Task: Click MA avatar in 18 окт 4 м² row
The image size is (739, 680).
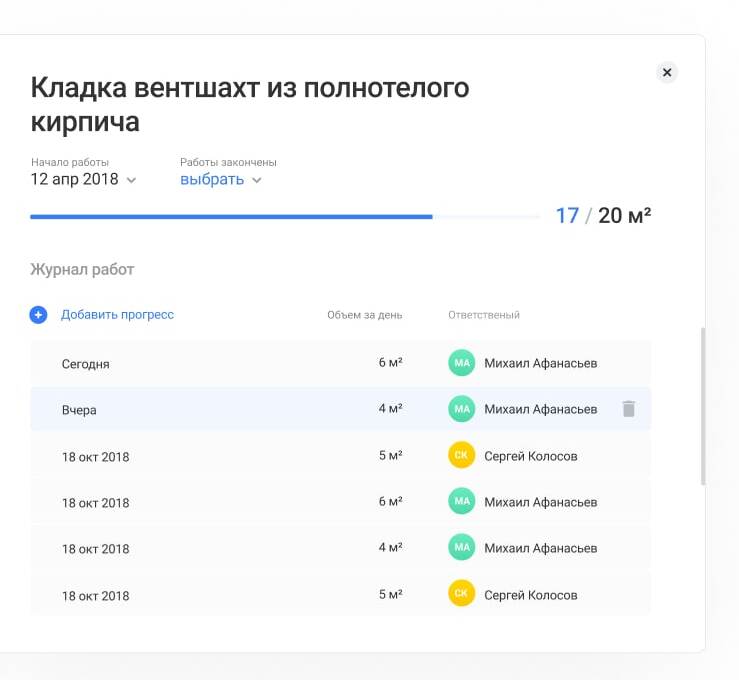Action: click(x=461, y=548)
